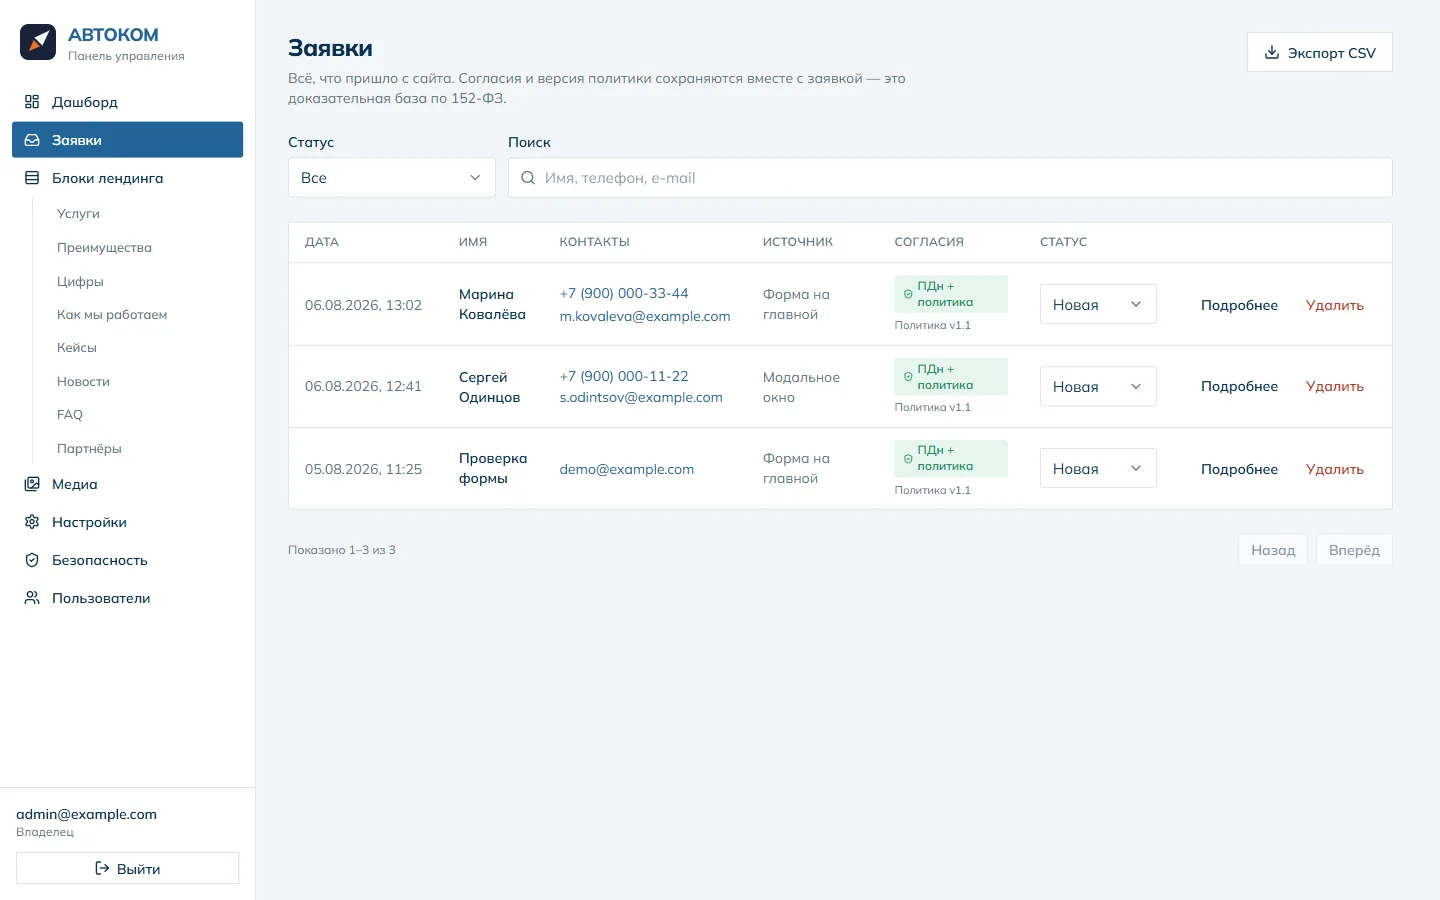This screenshot has height=900, width=1440.
Task: Open Кейсы landing block
Action: click(143, 348)
